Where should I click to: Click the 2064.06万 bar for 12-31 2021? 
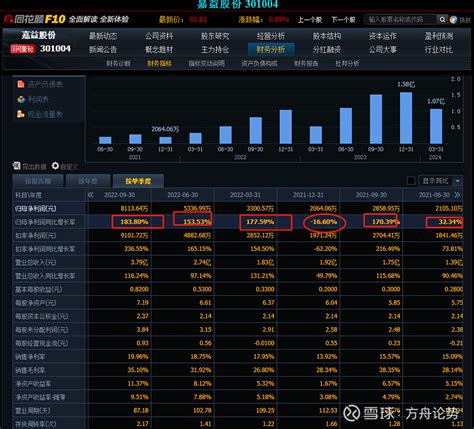click(x=165, y=140)
